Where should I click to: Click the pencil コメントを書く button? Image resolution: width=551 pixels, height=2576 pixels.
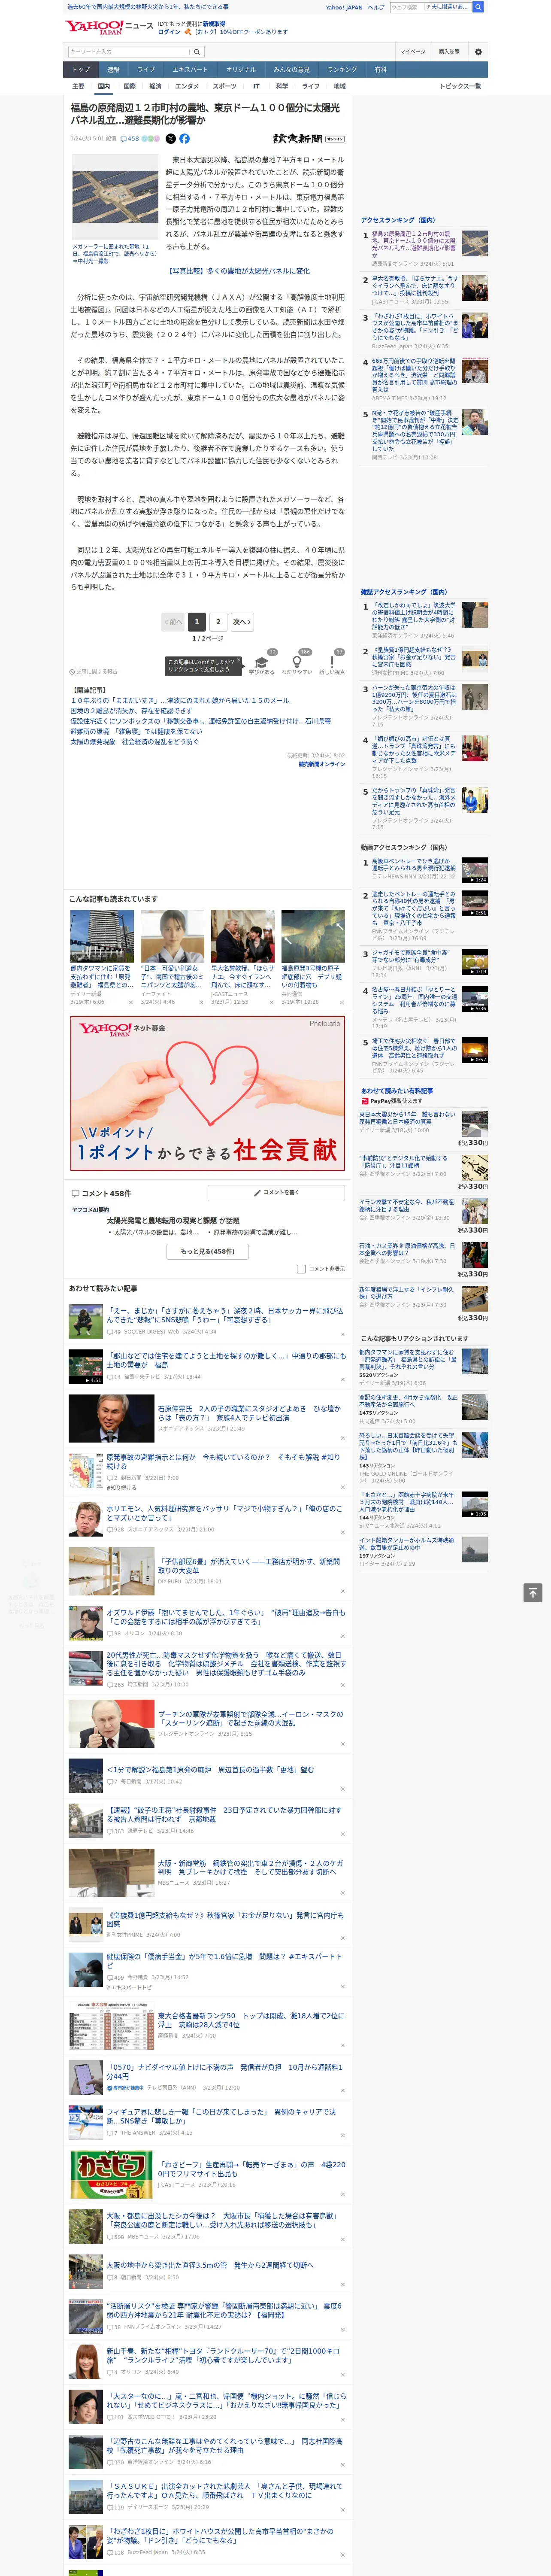[x=276, y=1193]
